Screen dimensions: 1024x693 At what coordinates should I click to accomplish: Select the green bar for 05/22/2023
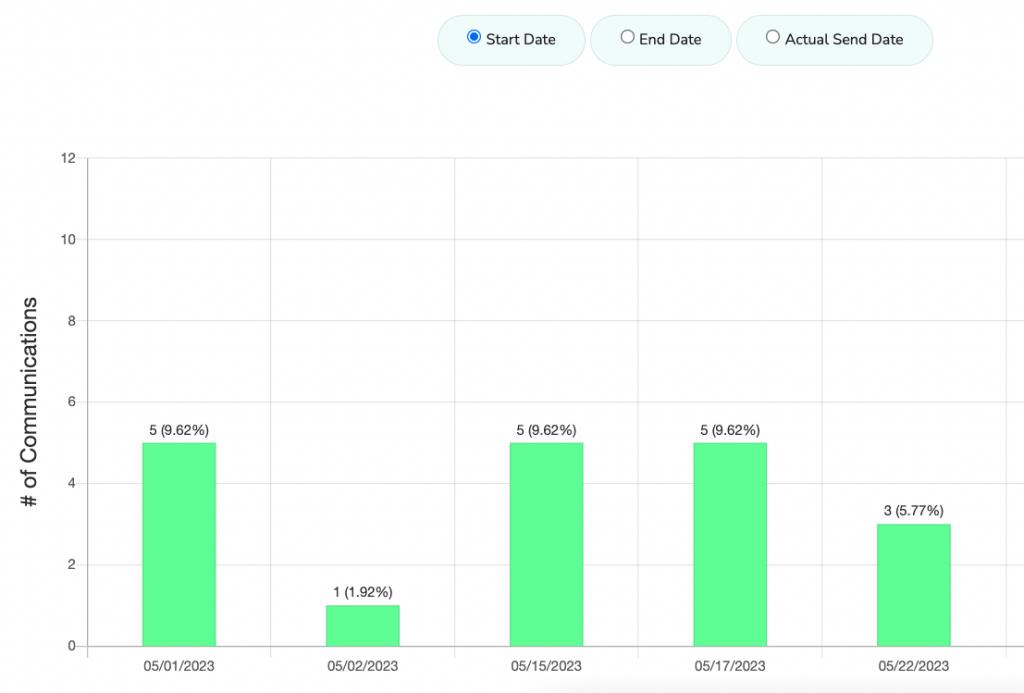click(x=913, y=585)
